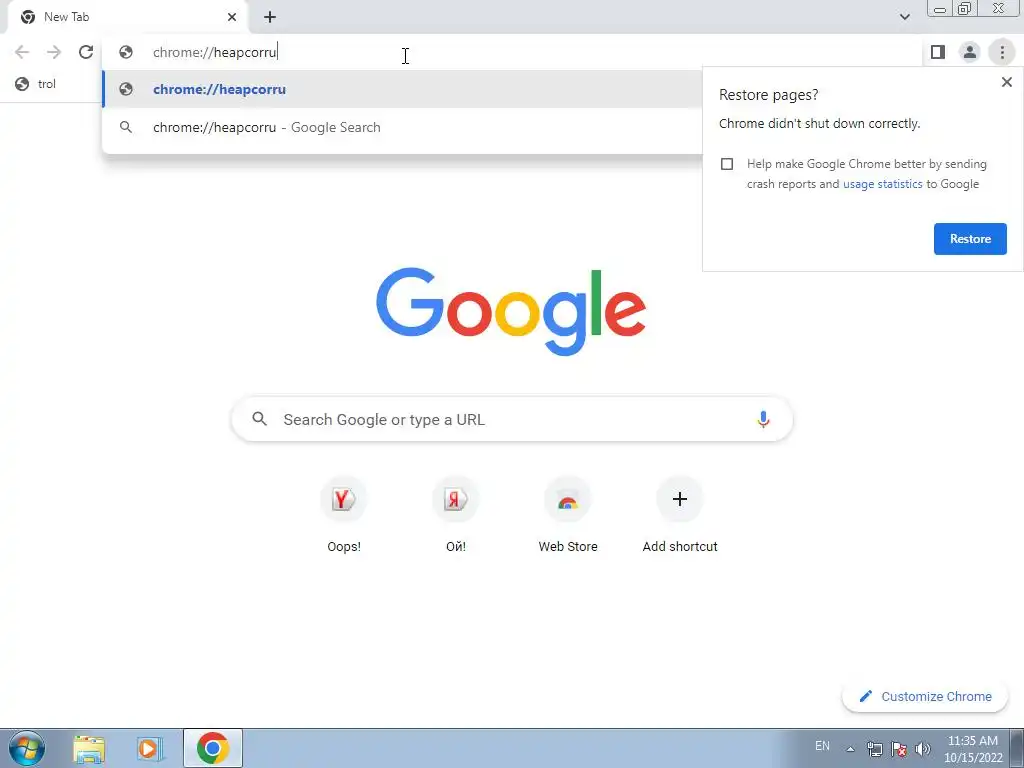Open Chrome's three-dot menu

pyautogui.click(x=1002, y=52)
